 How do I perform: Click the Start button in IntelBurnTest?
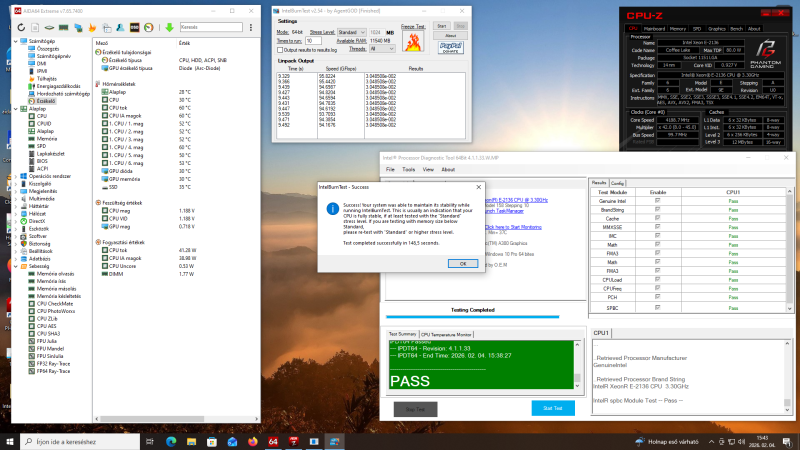(x=442, y=26)
